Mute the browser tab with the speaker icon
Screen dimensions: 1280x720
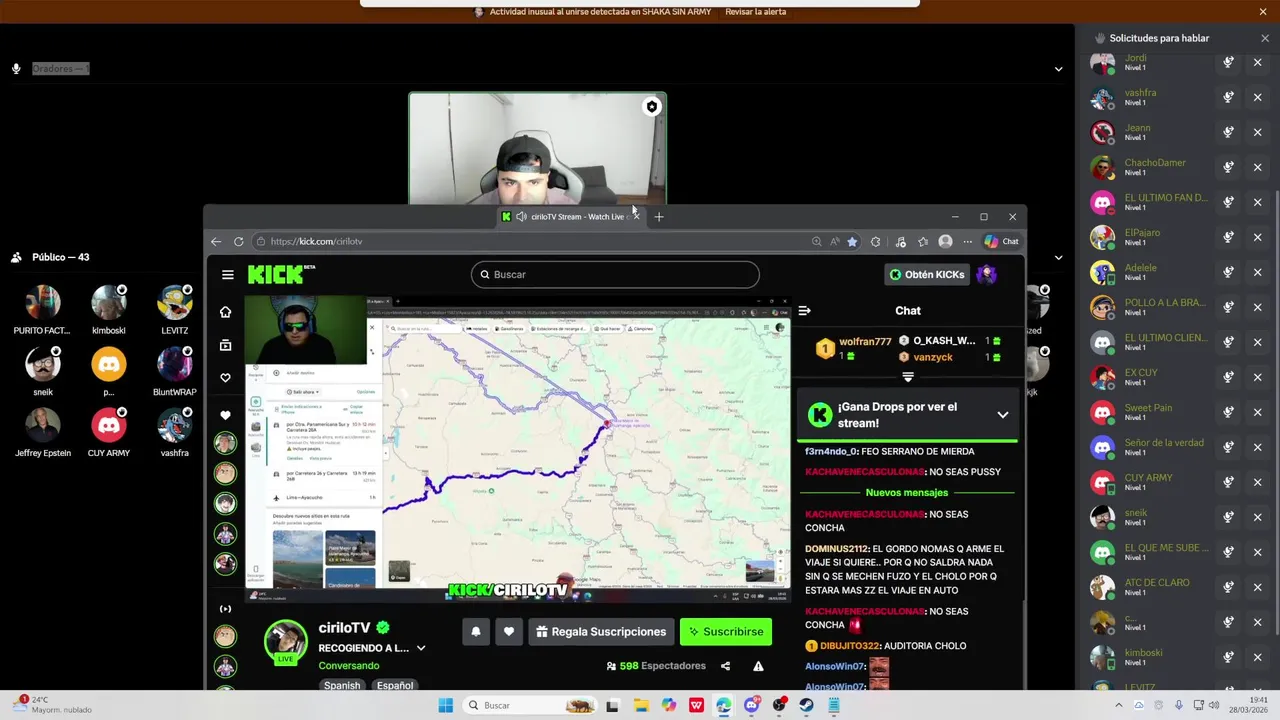click(x=521, y=217)
